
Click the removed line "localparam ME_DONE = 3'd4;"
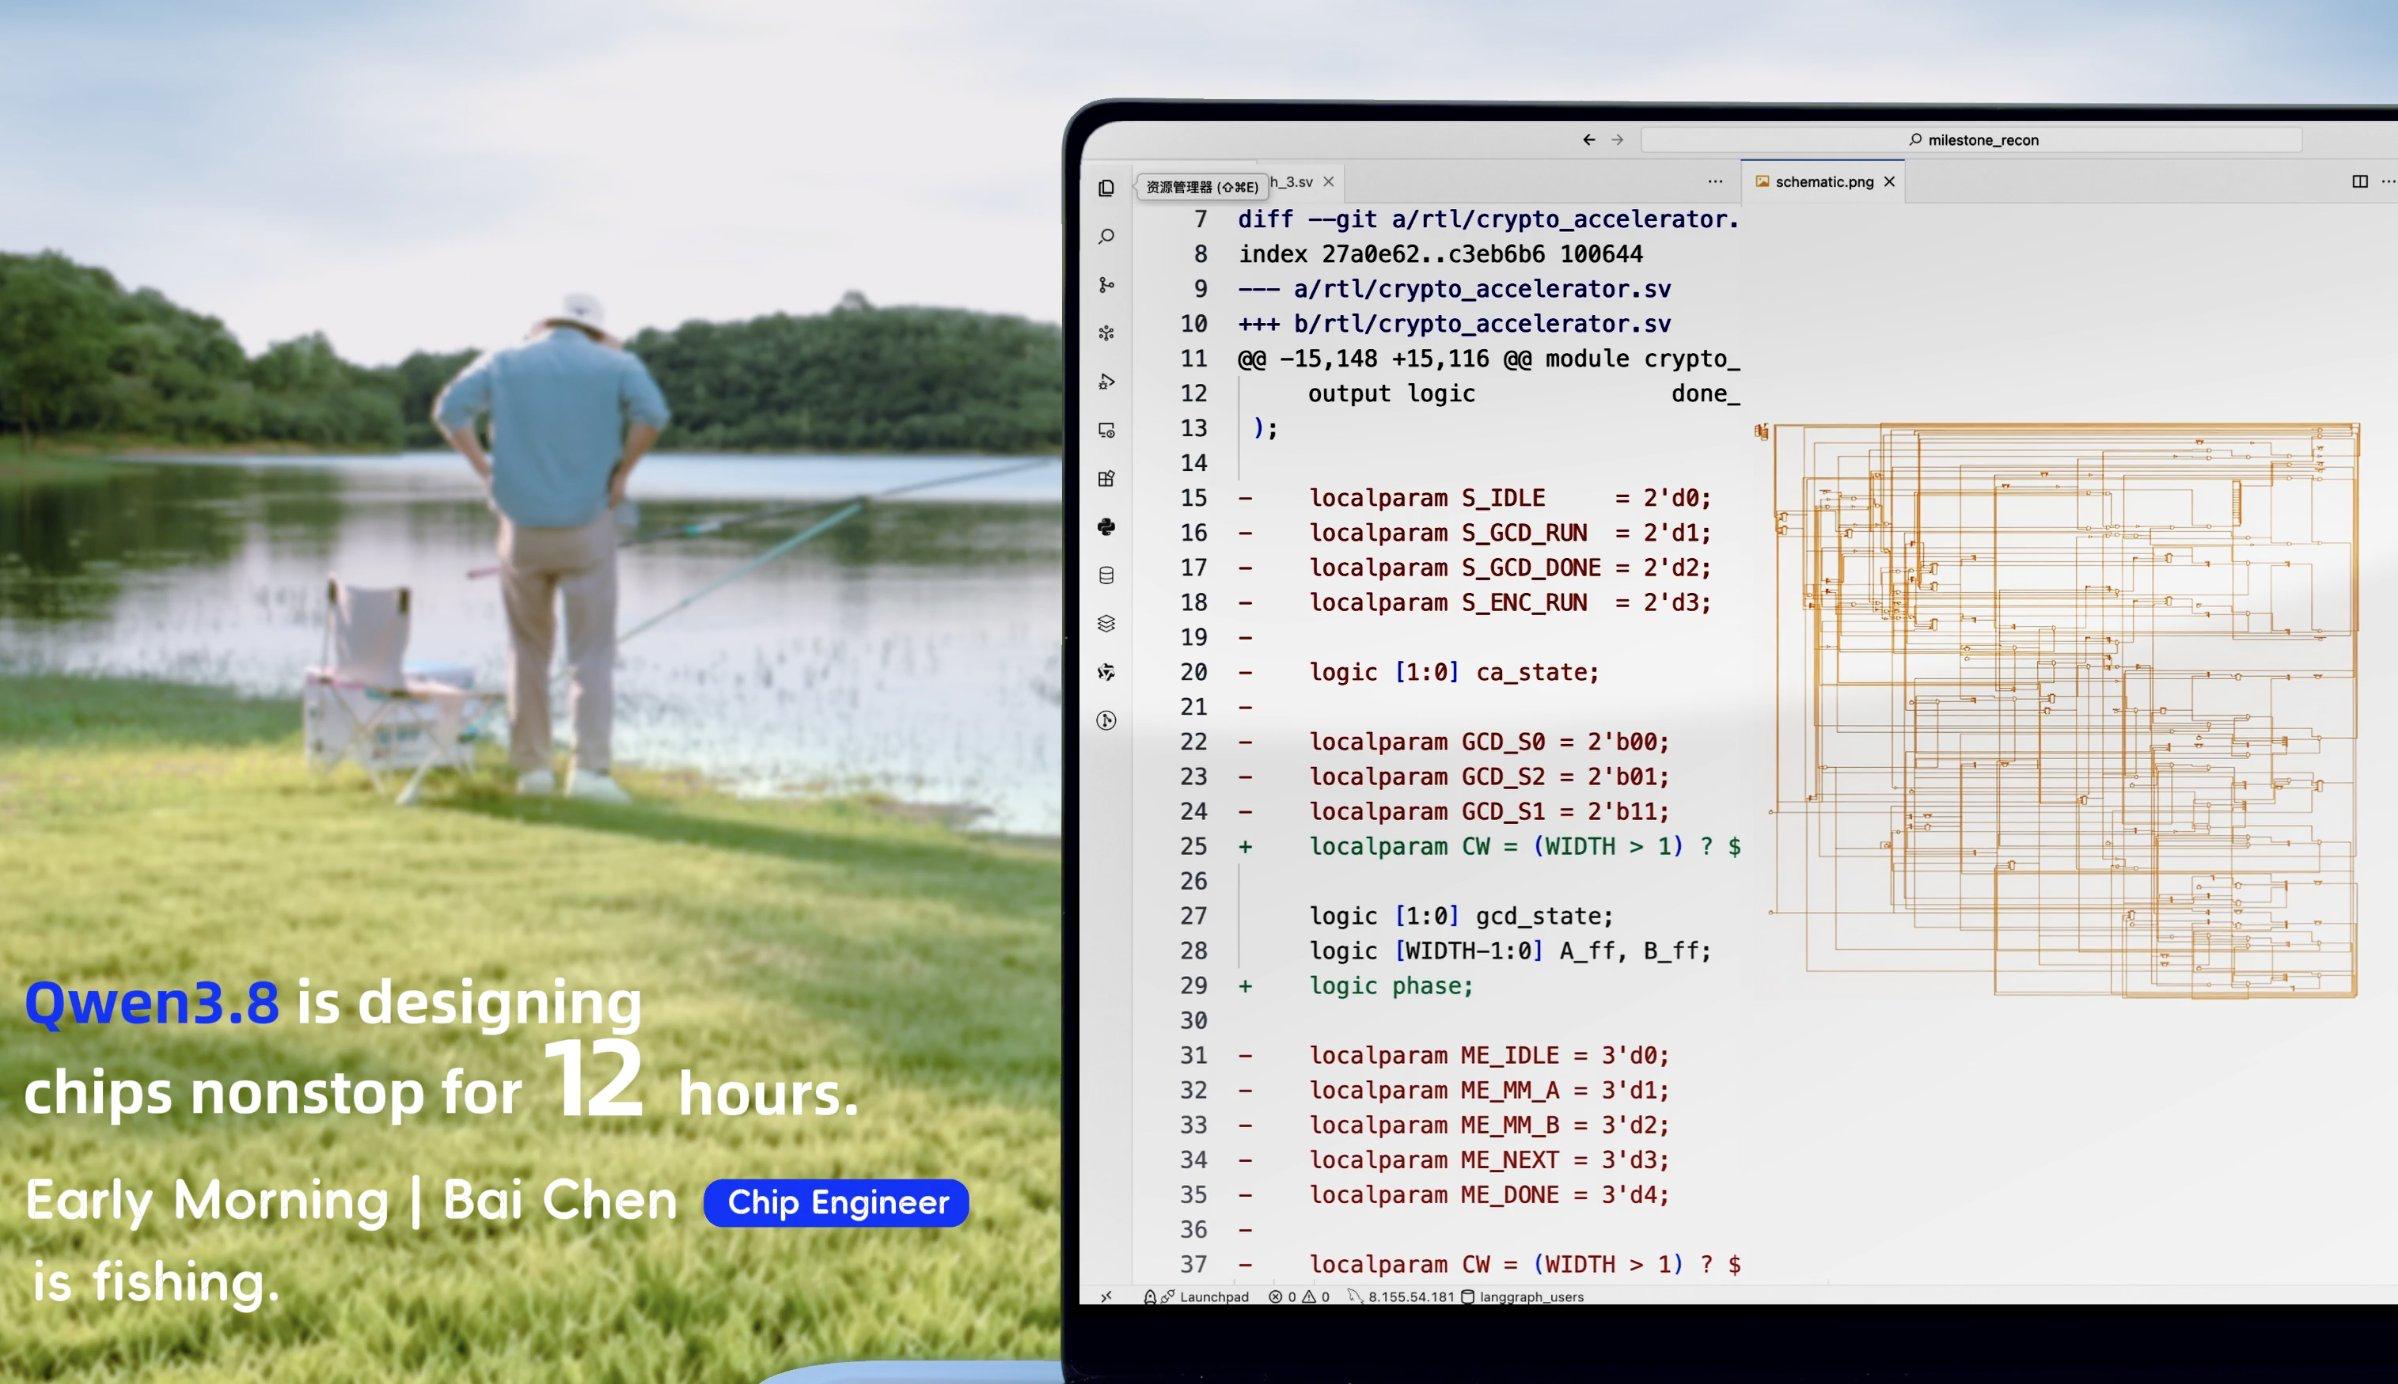point(1489,1195)
